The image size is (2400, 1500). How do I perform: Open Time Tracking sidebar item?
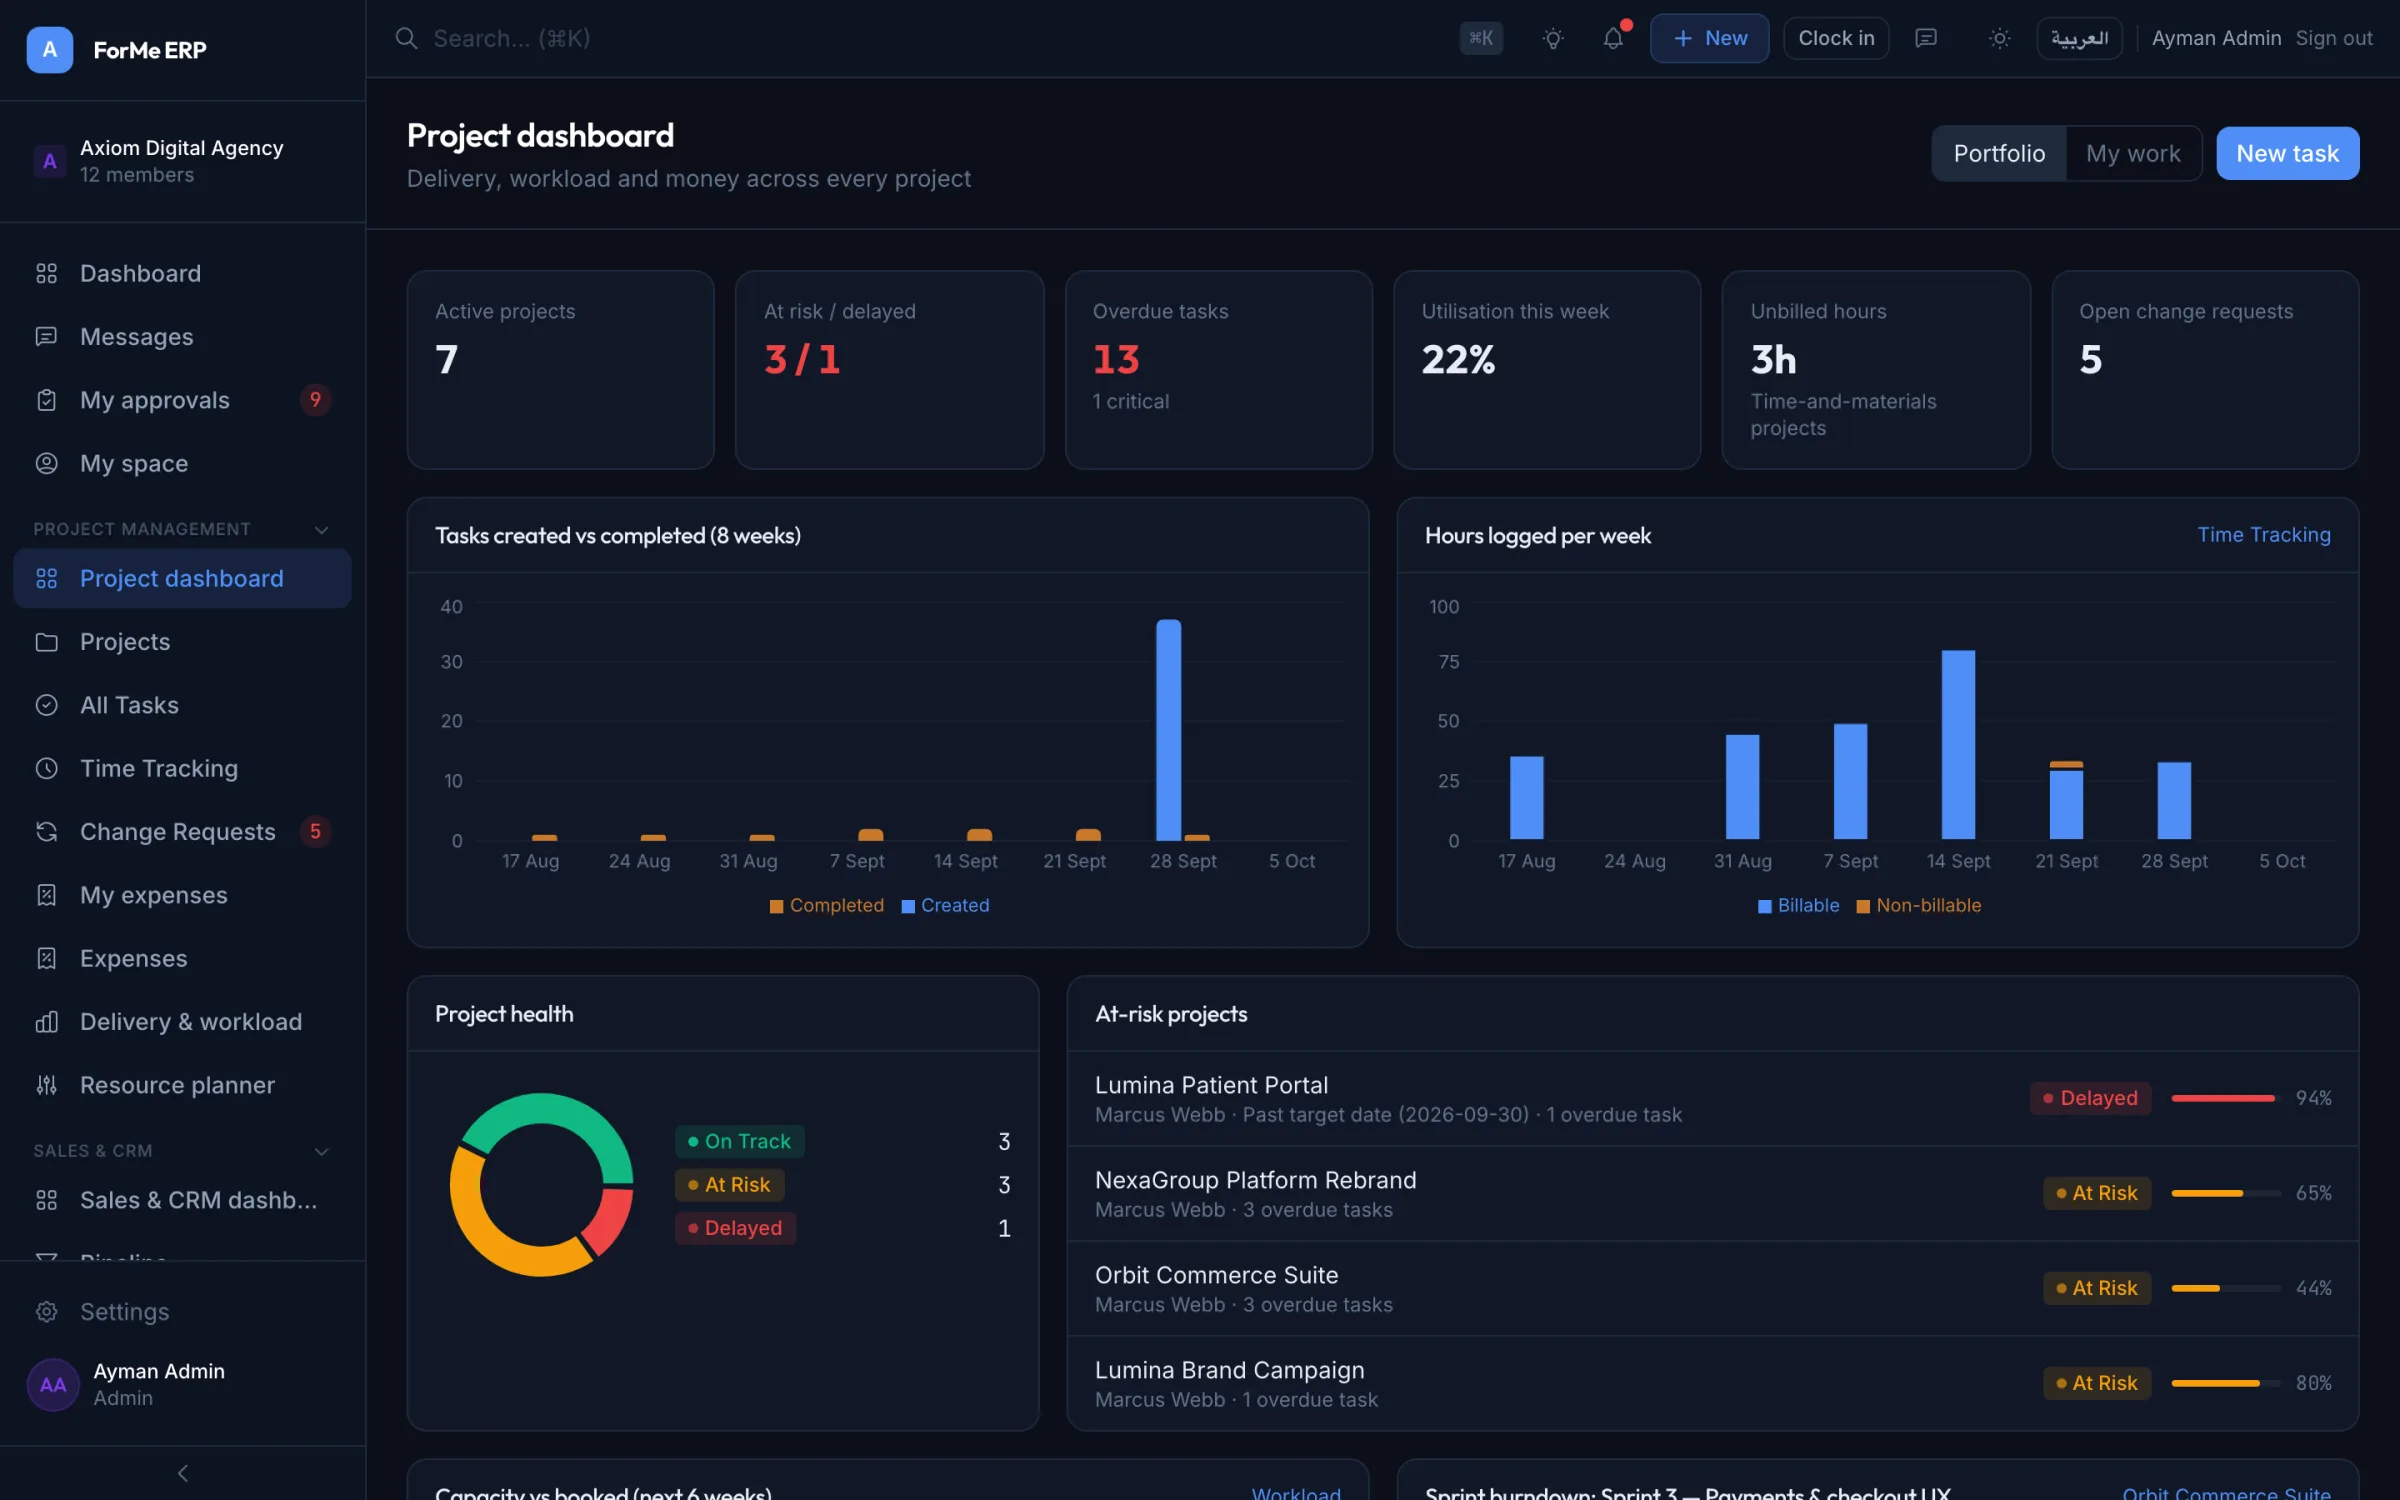[182, 768]
